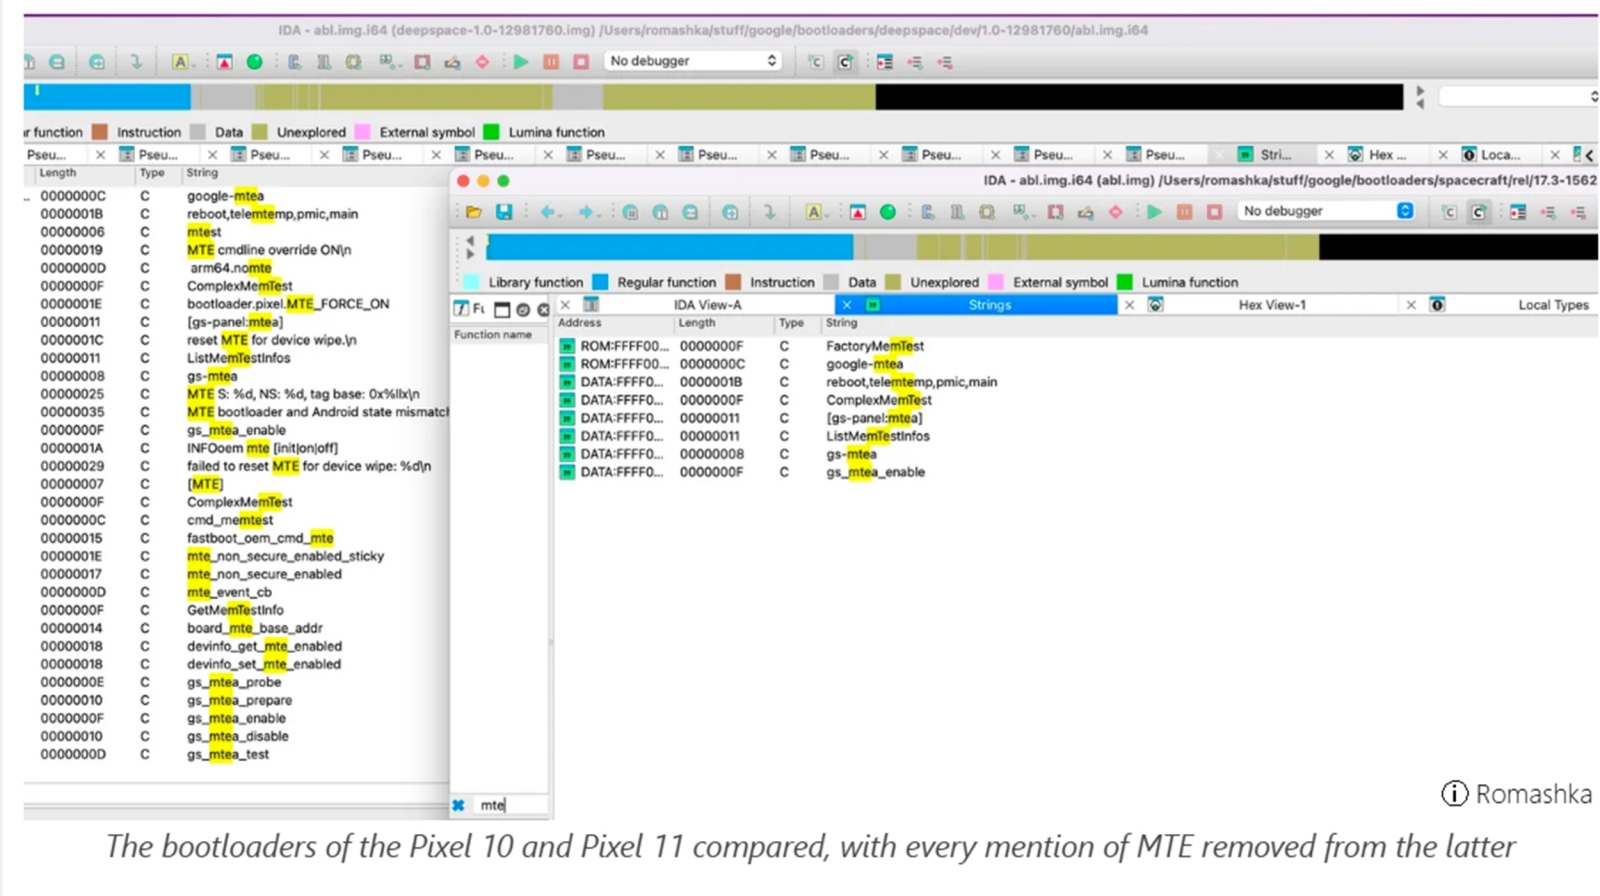The height and width of the screenshot is (896, 1600).
Task: Pause the process in the deepspace window toolbar
Action: pos(551,62)
